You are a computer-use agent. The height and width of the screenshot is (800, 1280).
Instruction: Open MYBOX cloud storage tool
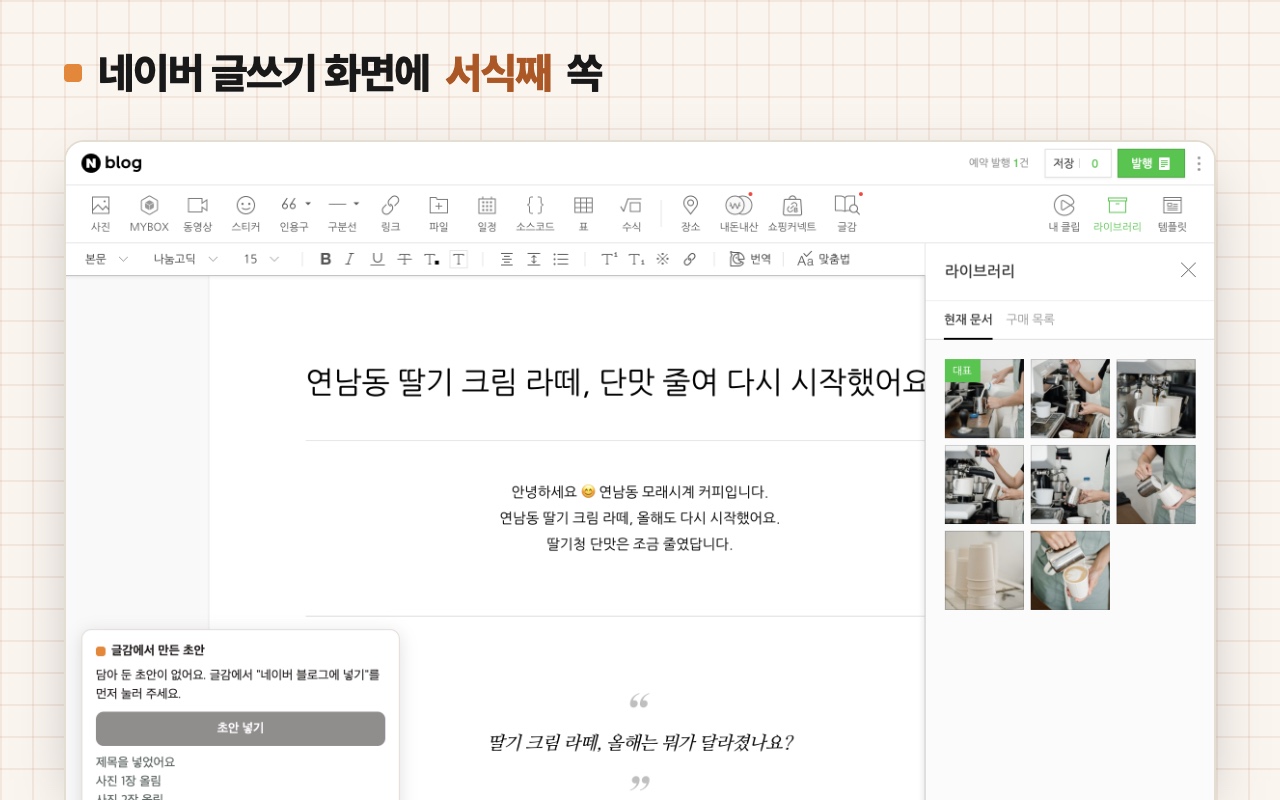click(x=149, y=213)
